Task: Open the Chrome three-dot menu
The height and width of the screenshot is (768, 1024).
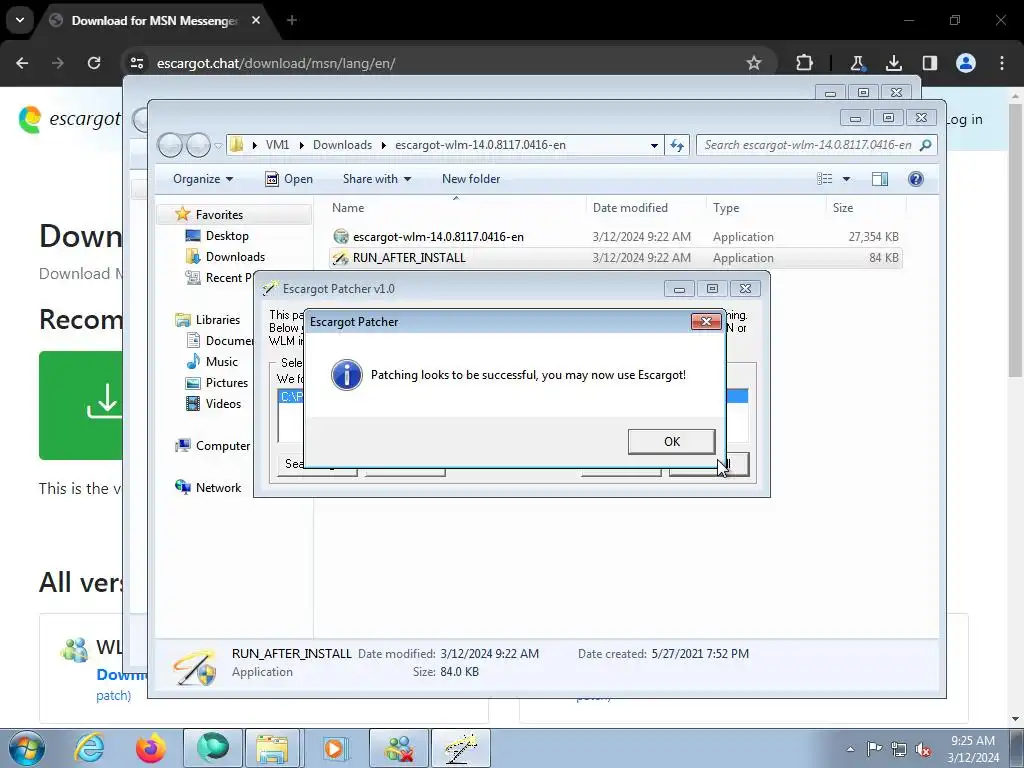Action: click(1002, 63)
